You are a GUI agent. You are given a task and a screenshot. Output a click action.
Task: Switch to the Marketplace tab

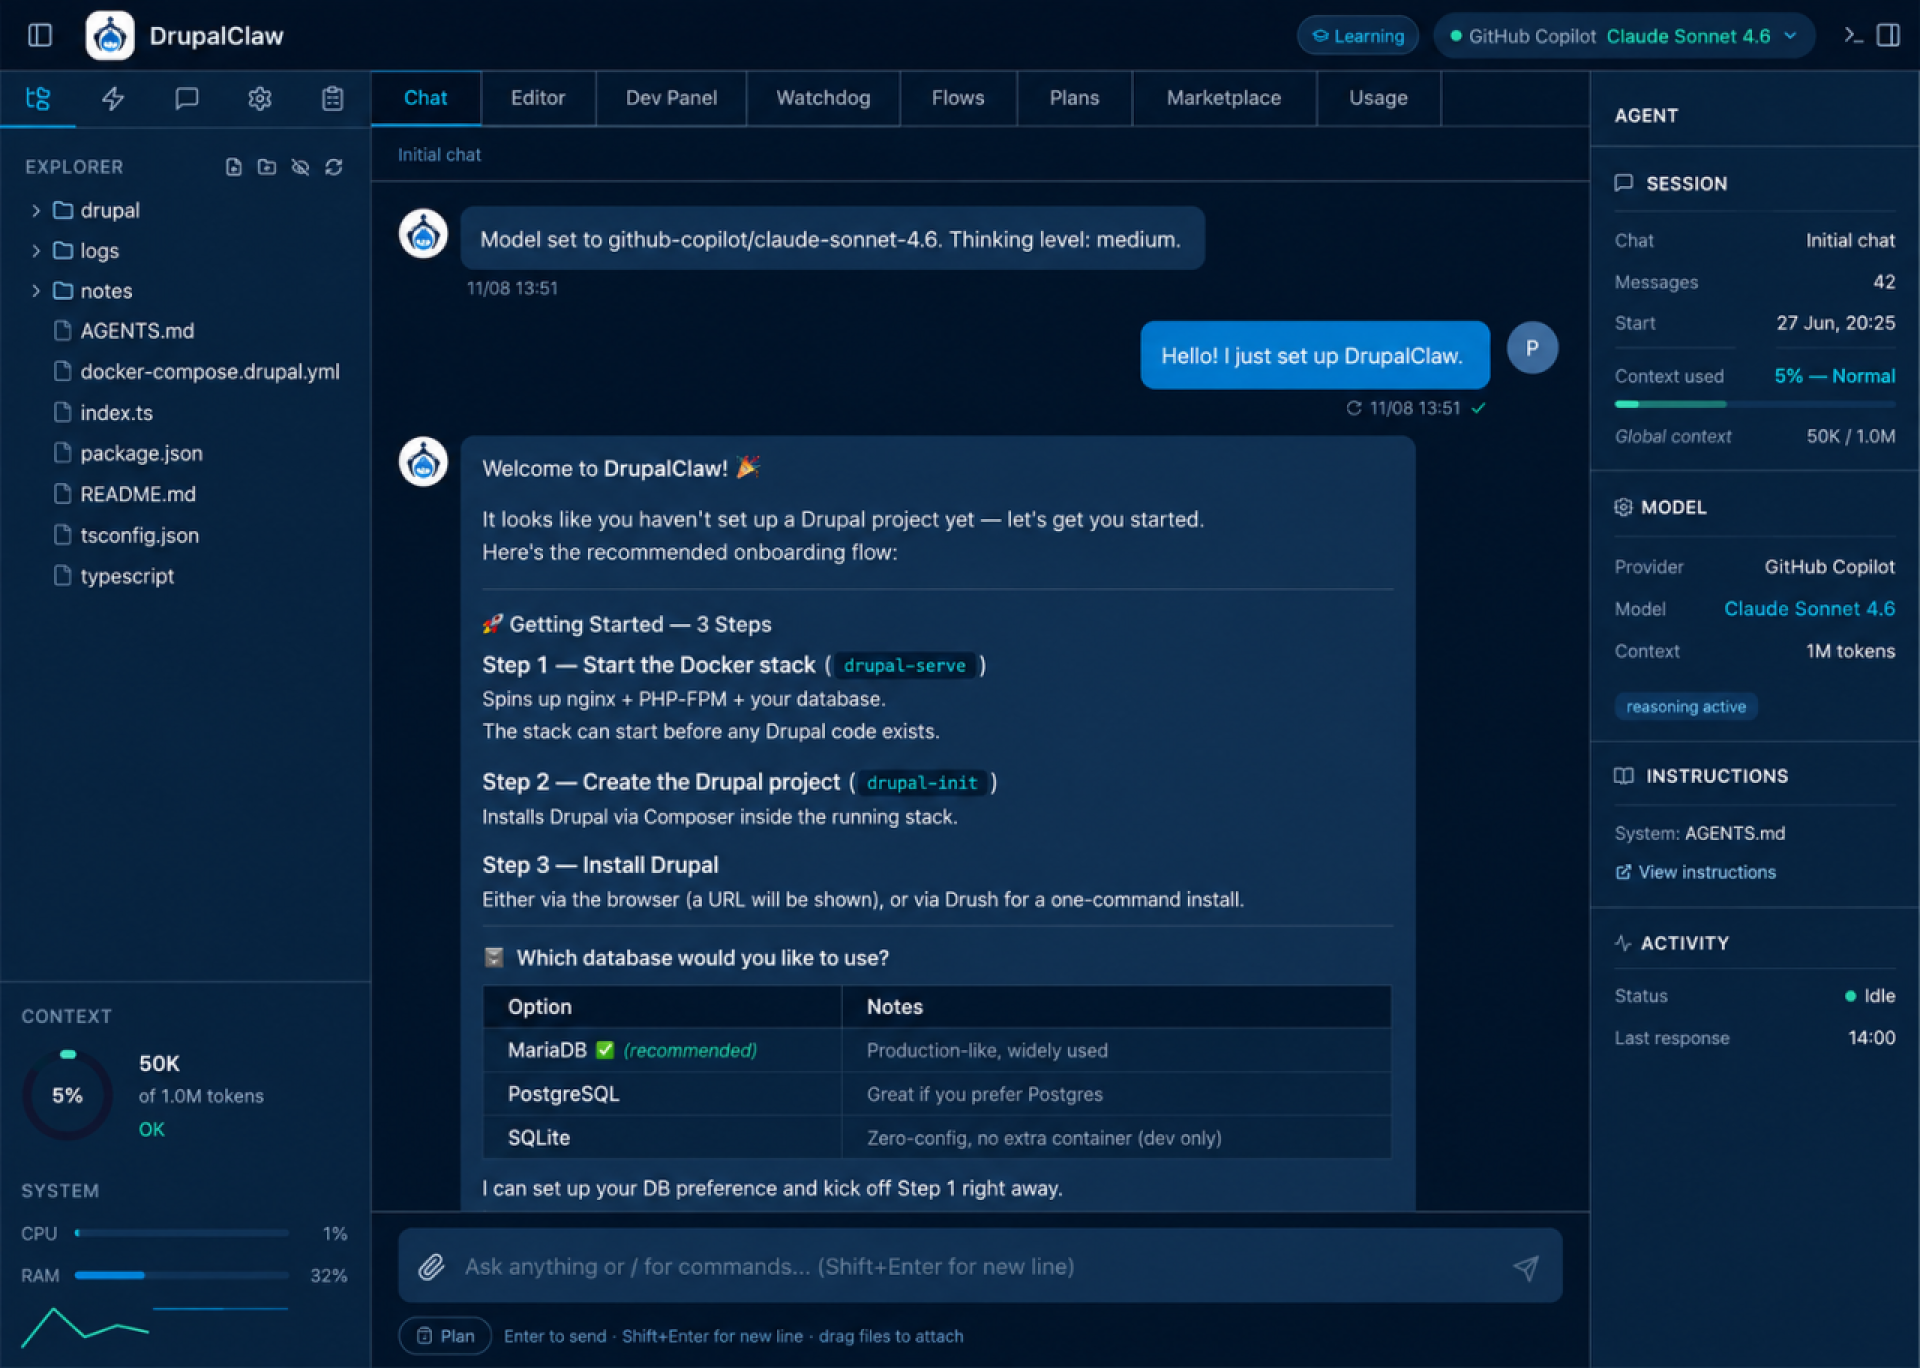[x=1224, y=98]
